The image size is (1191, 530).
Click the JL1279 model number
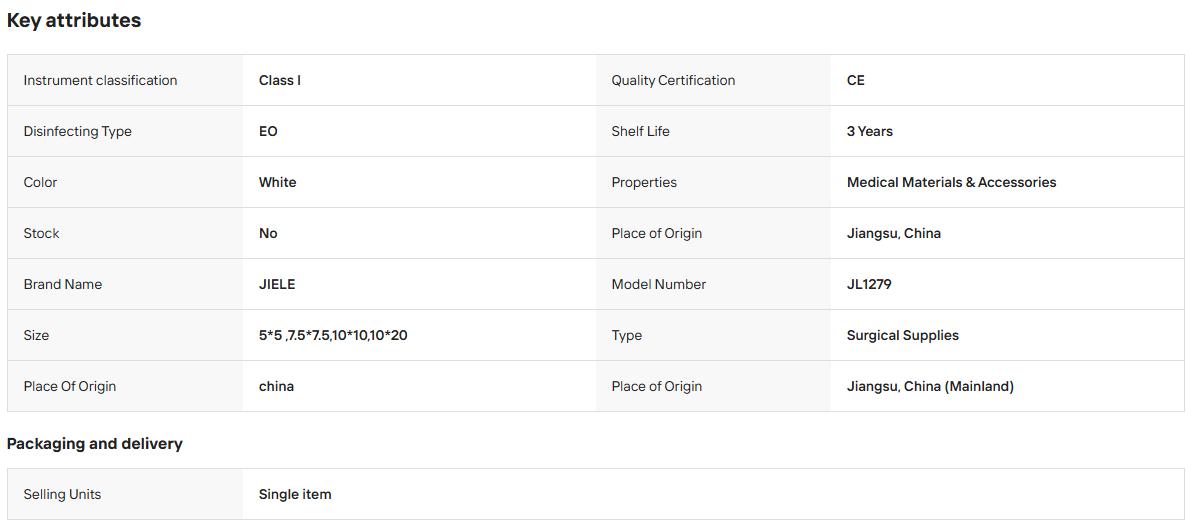tap(869, 284)
